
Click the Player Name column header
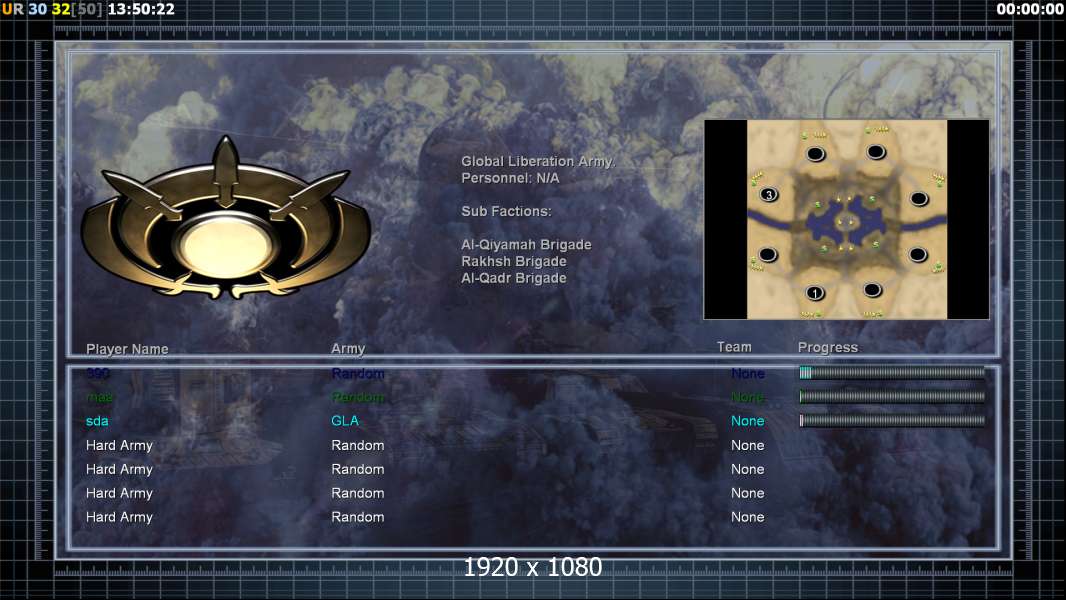pos(127,349)
